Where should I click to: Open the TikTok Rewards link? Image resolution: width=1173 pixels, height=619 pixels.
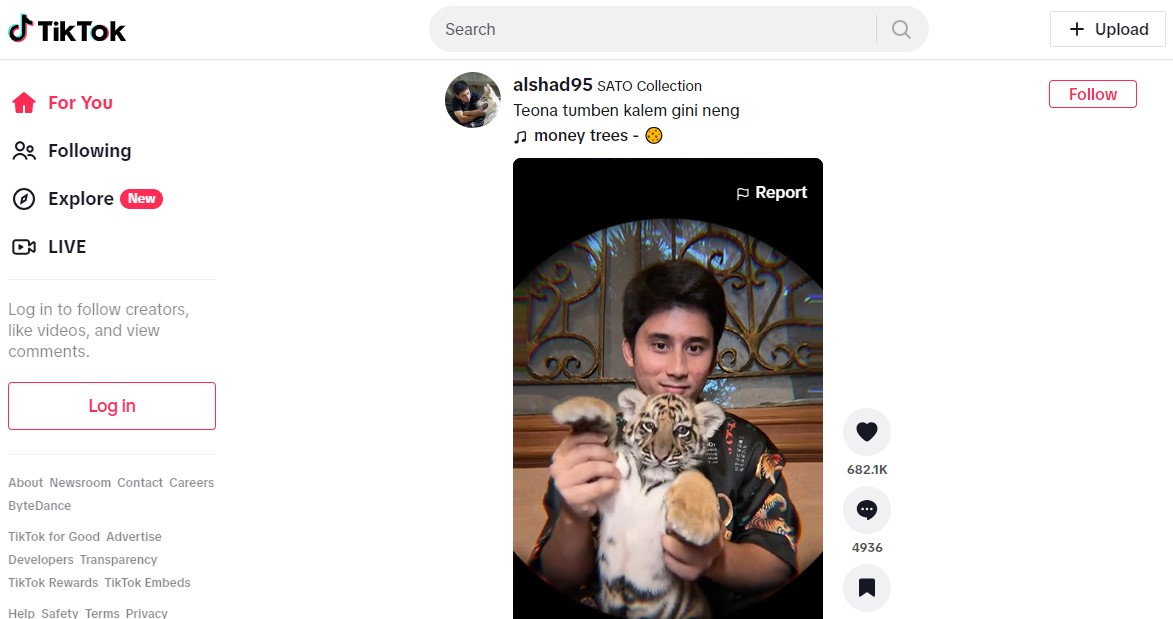coord(52,582)
